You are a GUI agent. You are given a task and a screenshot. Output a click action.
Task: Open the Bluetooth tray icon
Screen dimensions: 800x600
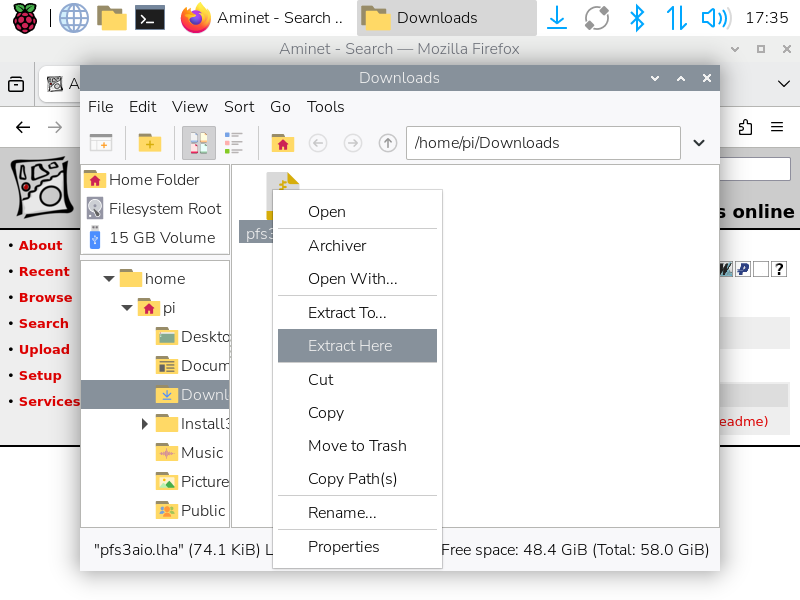[x=636, y=18]
